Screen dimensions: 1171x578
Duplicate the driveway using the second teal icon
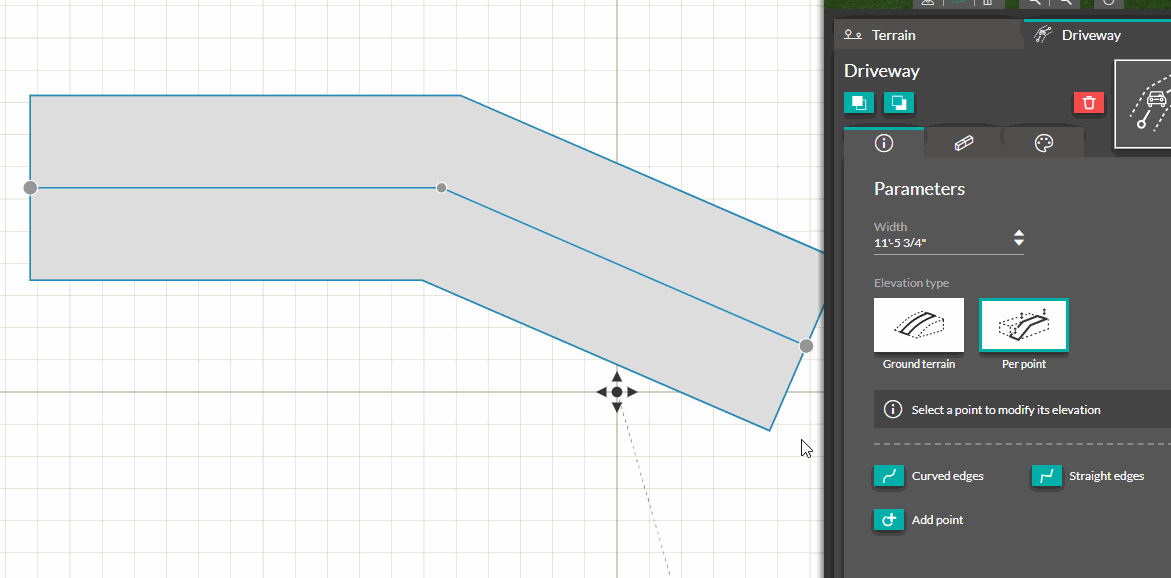898,102
